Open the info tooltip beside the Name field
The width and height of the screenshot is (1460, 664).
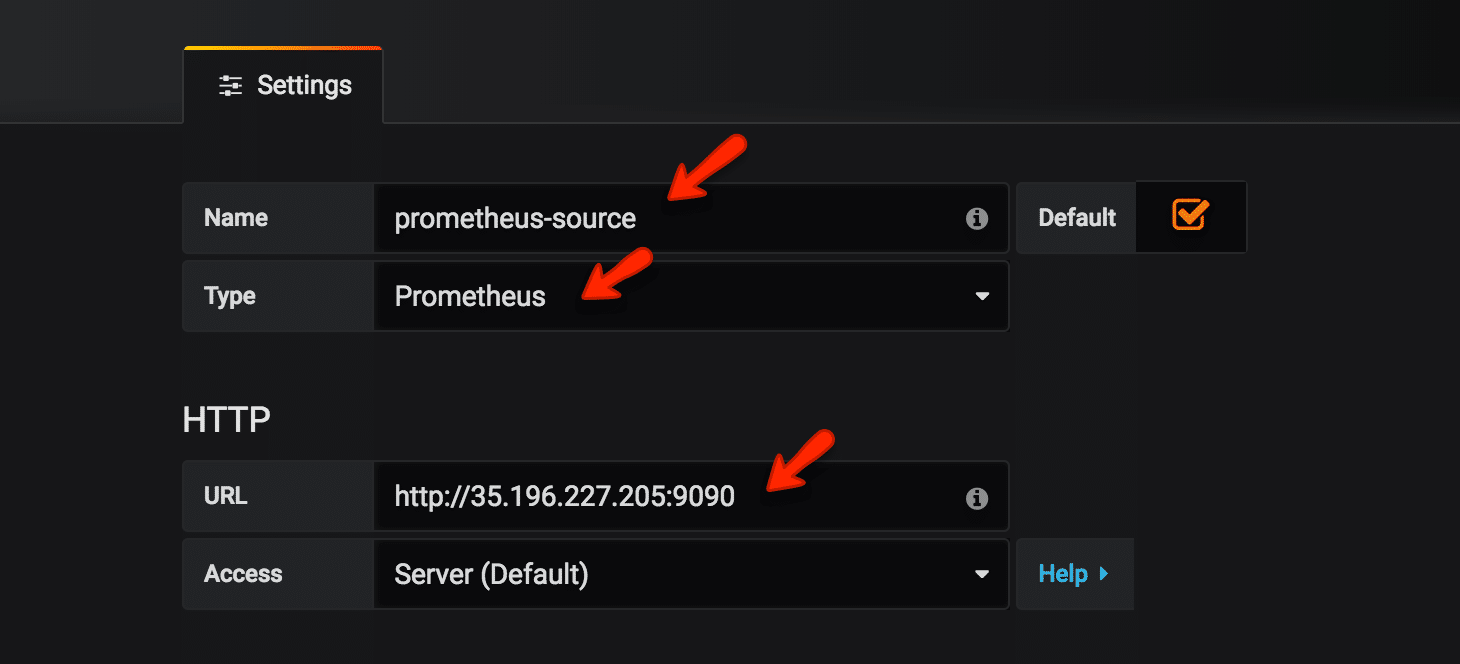pos(979,217)
